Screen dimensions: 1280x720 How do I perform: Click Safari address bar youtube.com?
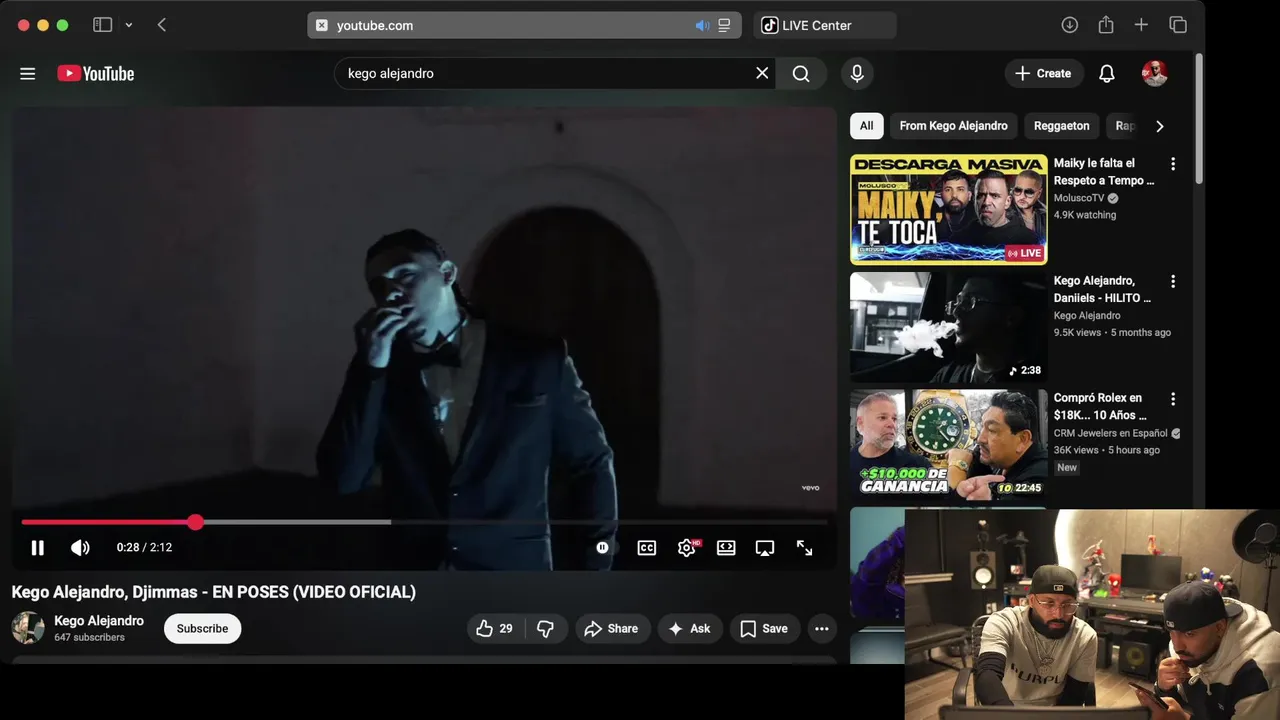point(524,25)
